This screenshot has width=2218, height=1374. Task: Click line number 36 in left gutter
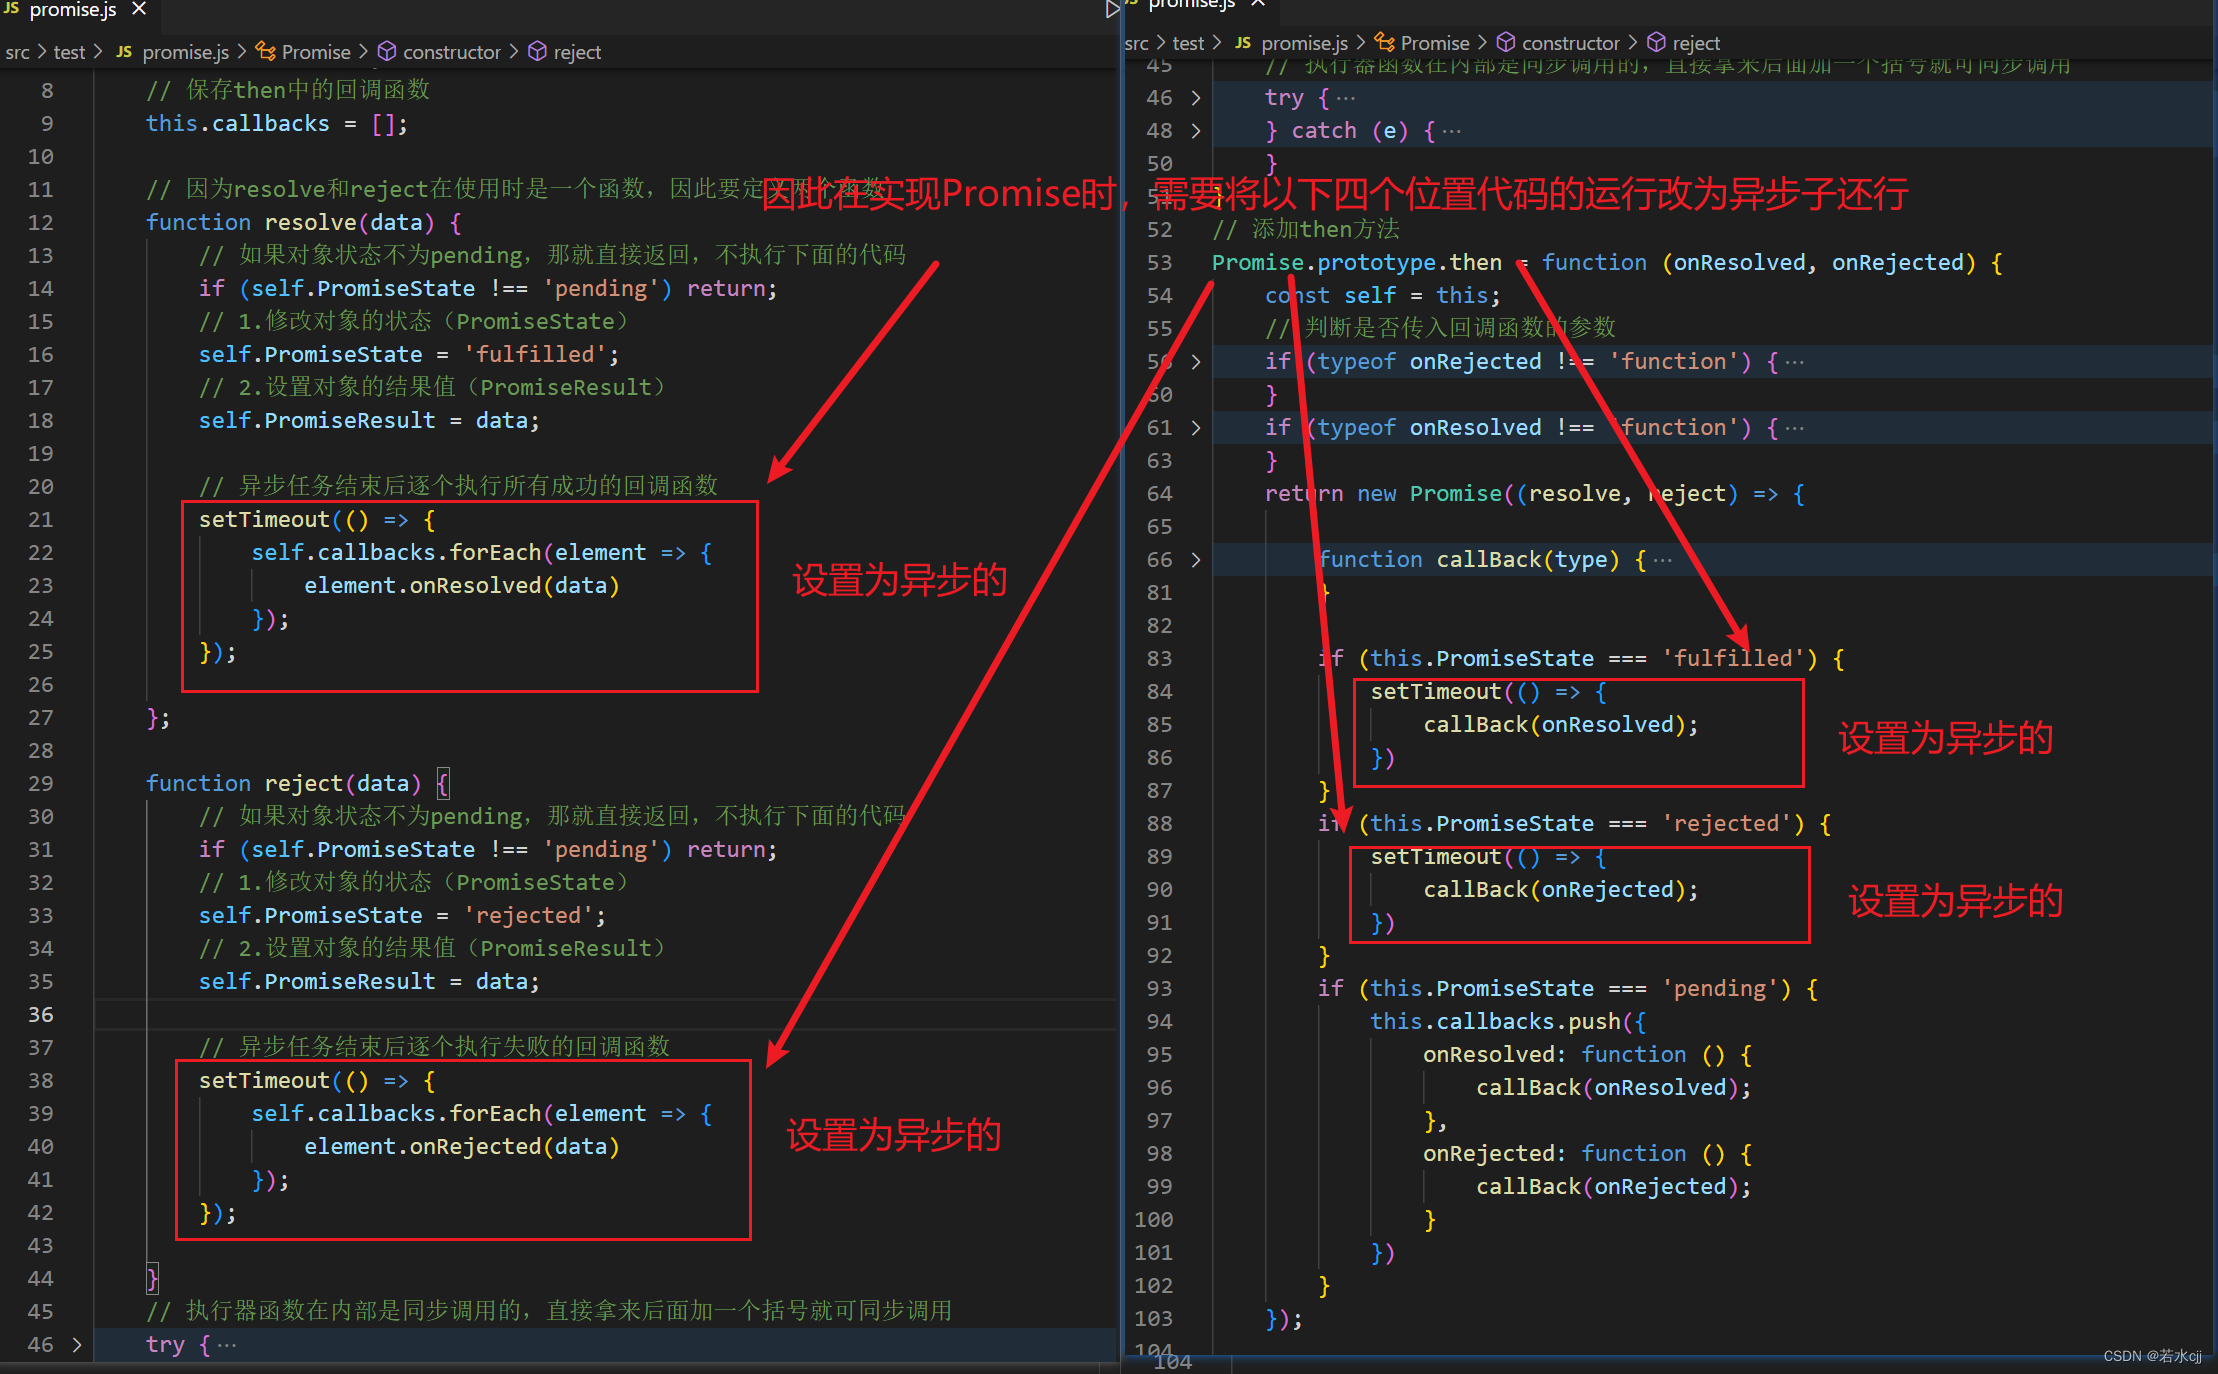point(40,1014)
